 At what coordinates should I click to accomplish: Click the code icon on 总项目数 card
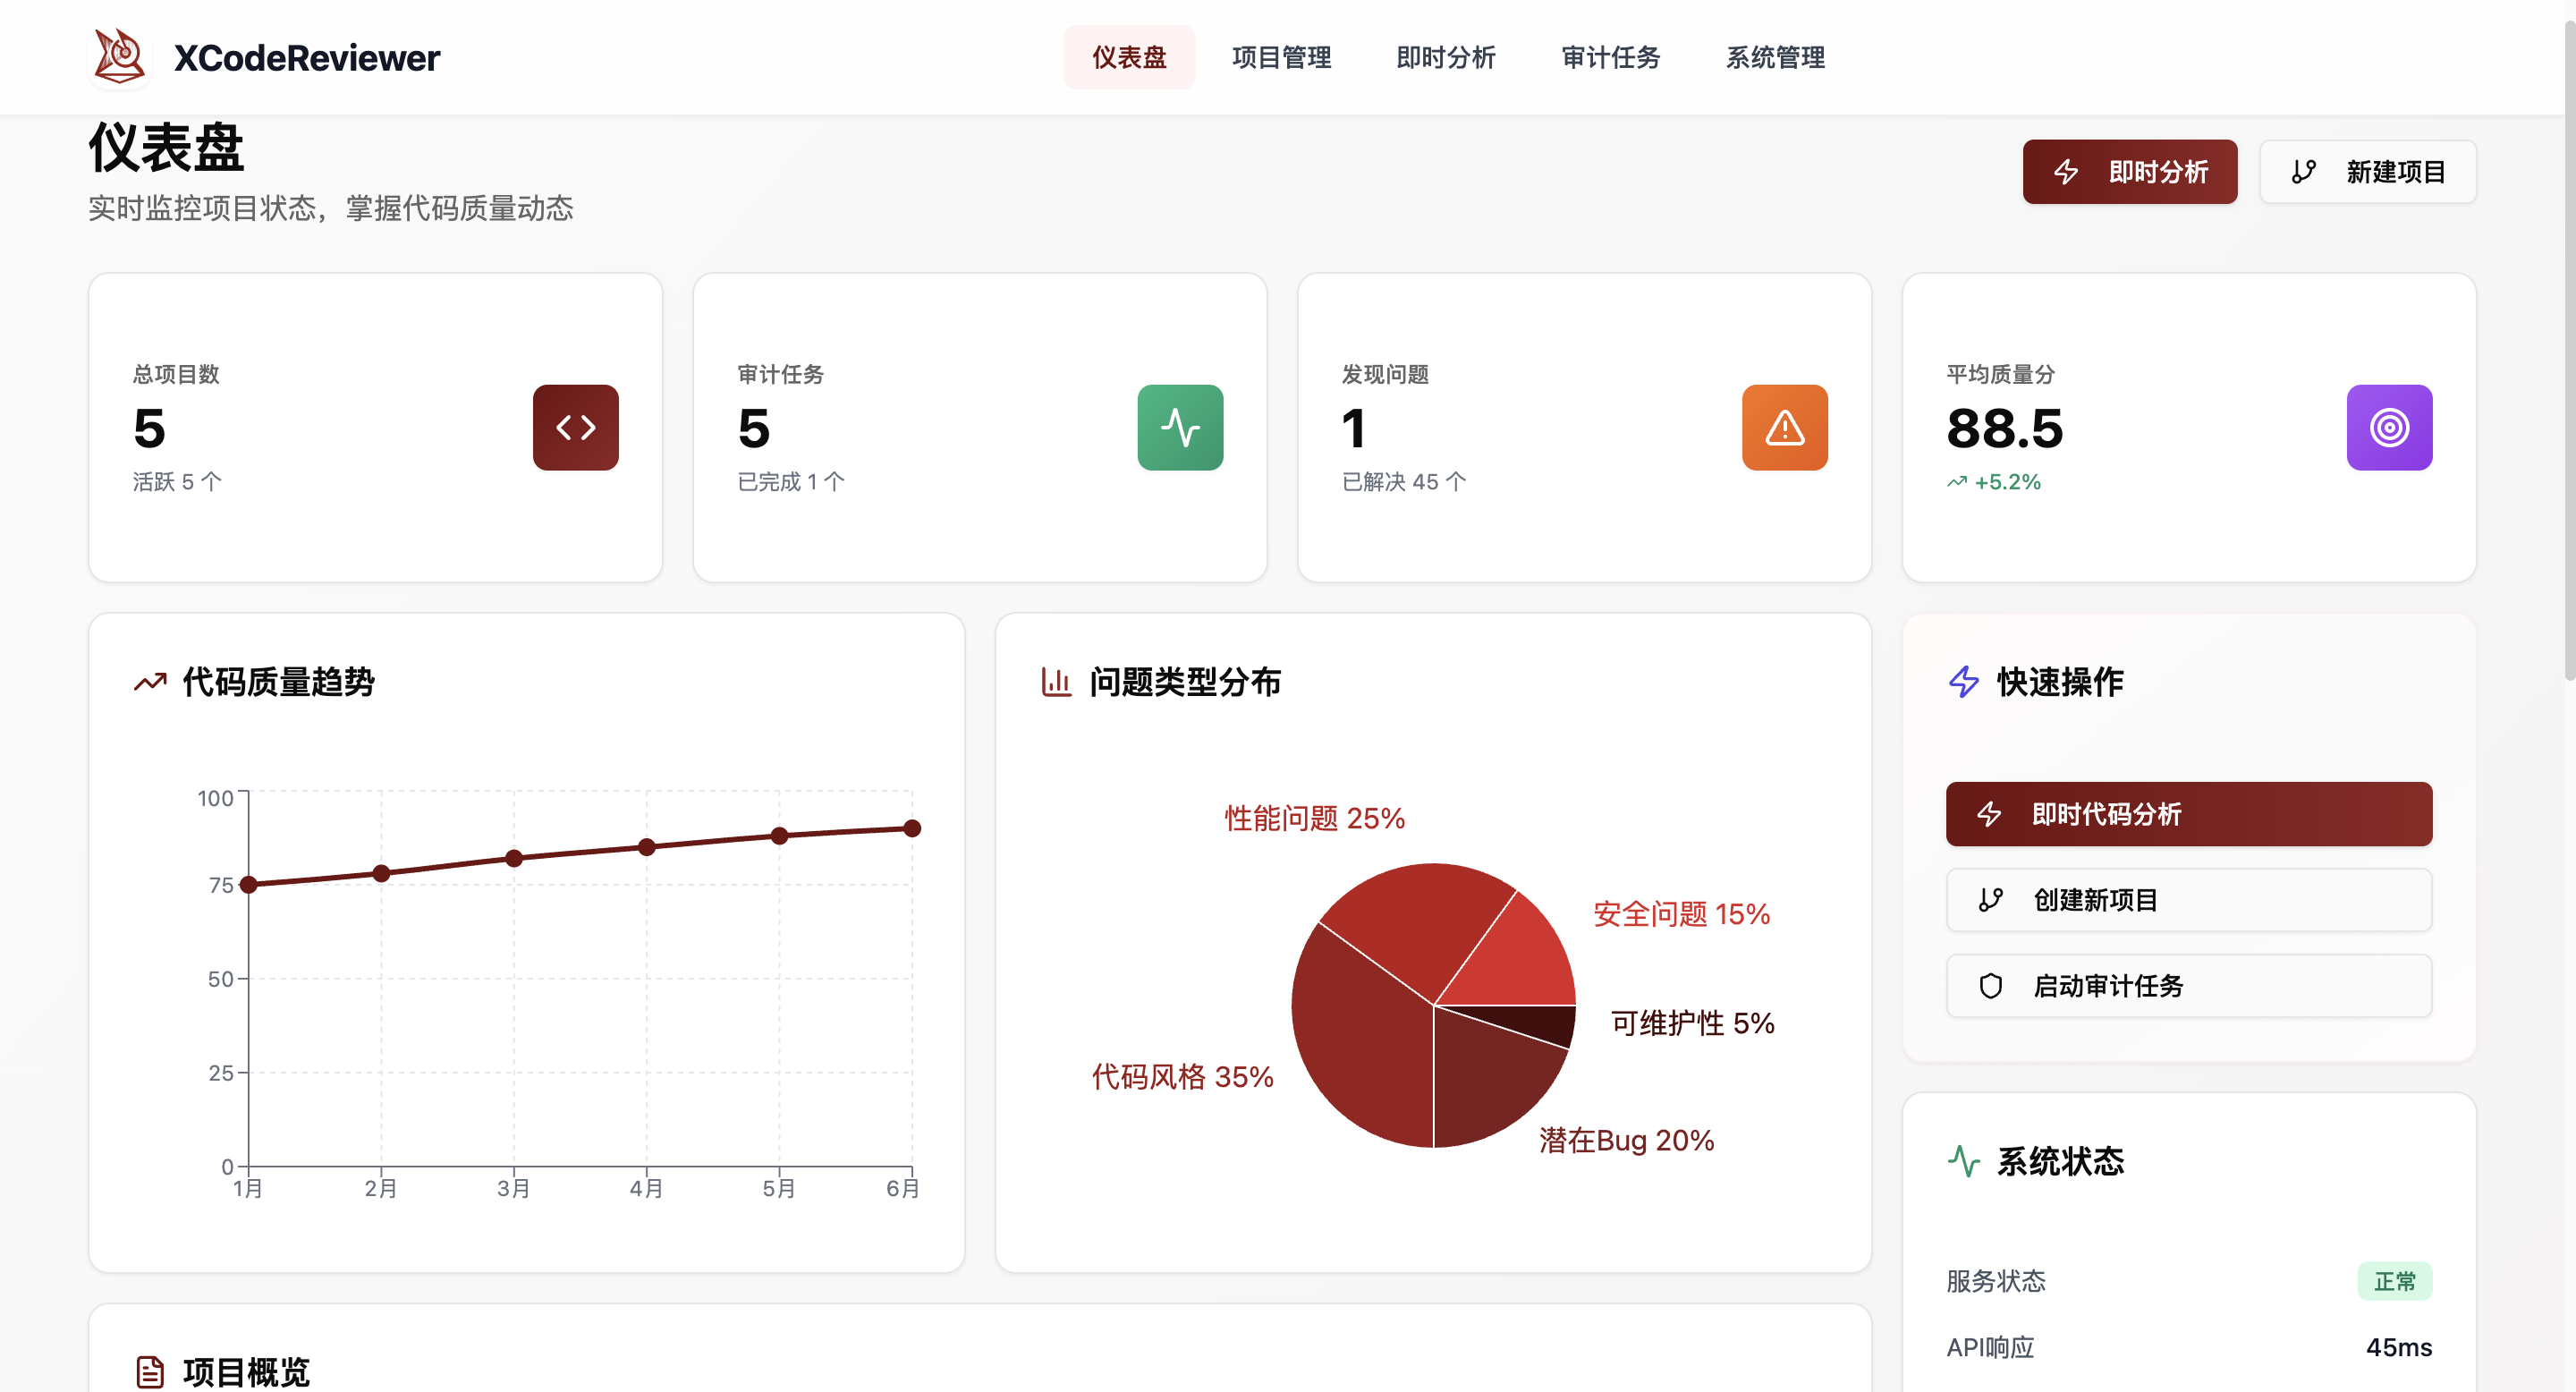click(575, 427)
